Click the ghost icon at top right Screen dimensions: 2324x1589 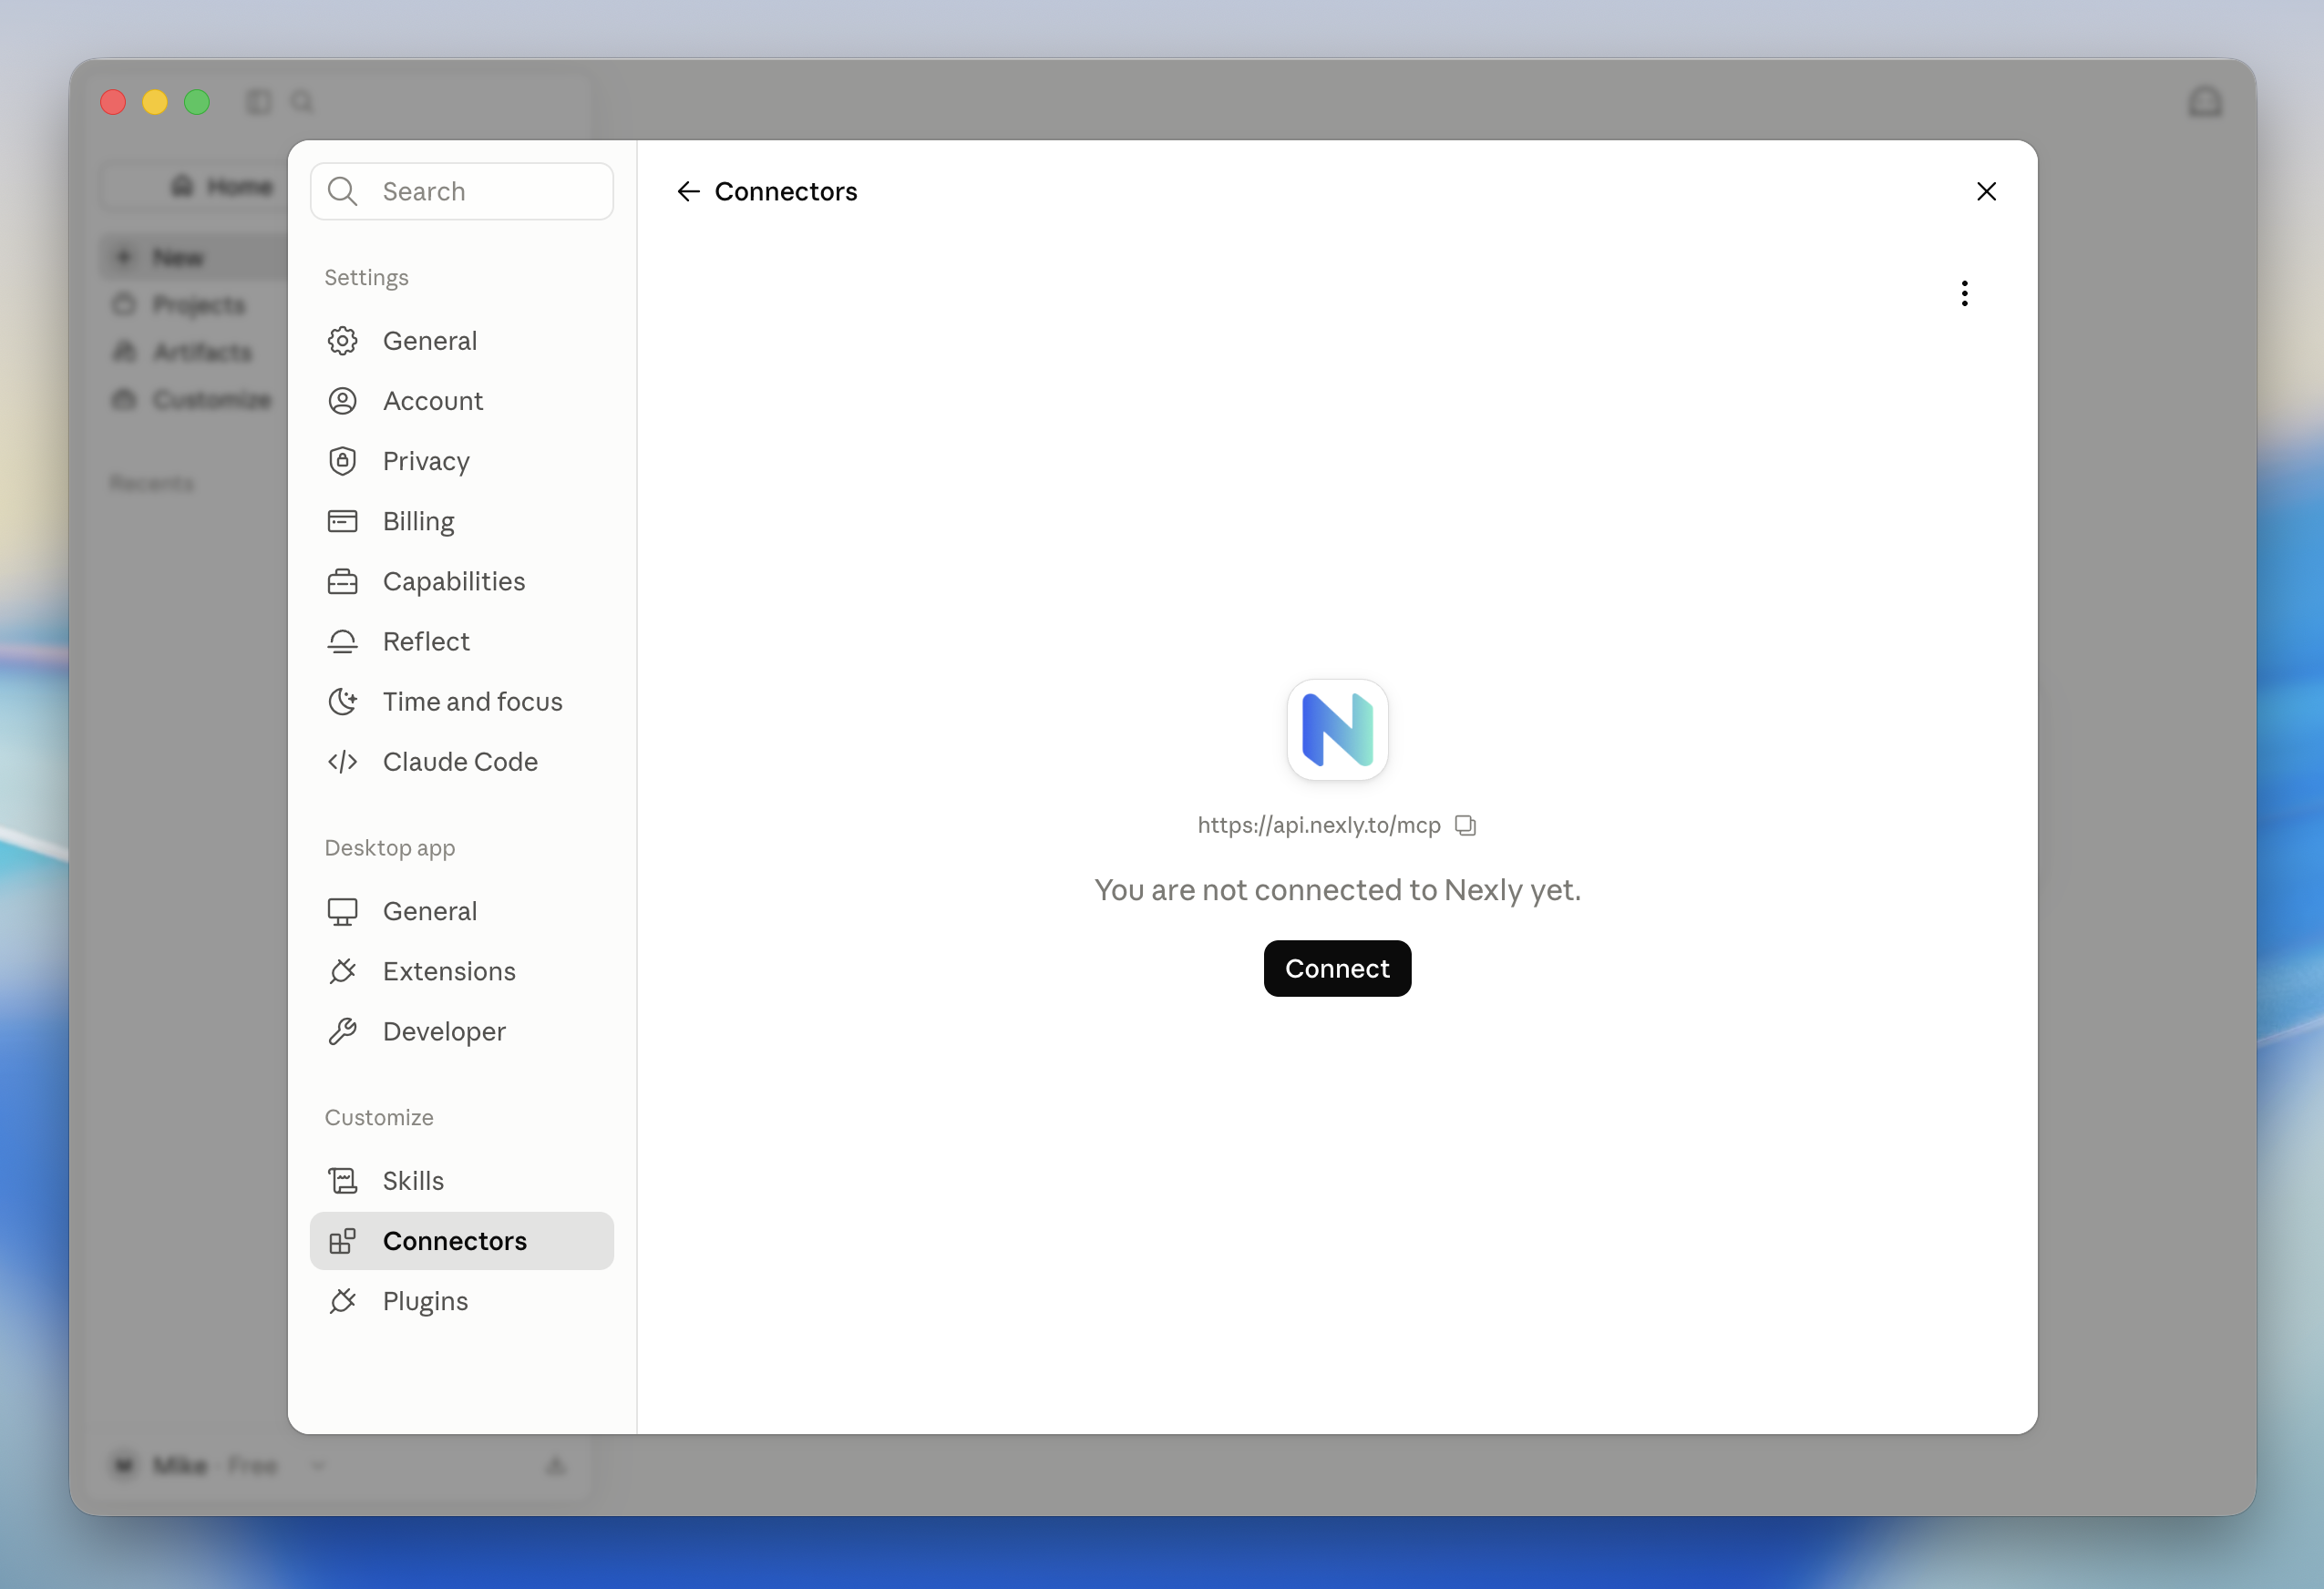[2204, 102]
